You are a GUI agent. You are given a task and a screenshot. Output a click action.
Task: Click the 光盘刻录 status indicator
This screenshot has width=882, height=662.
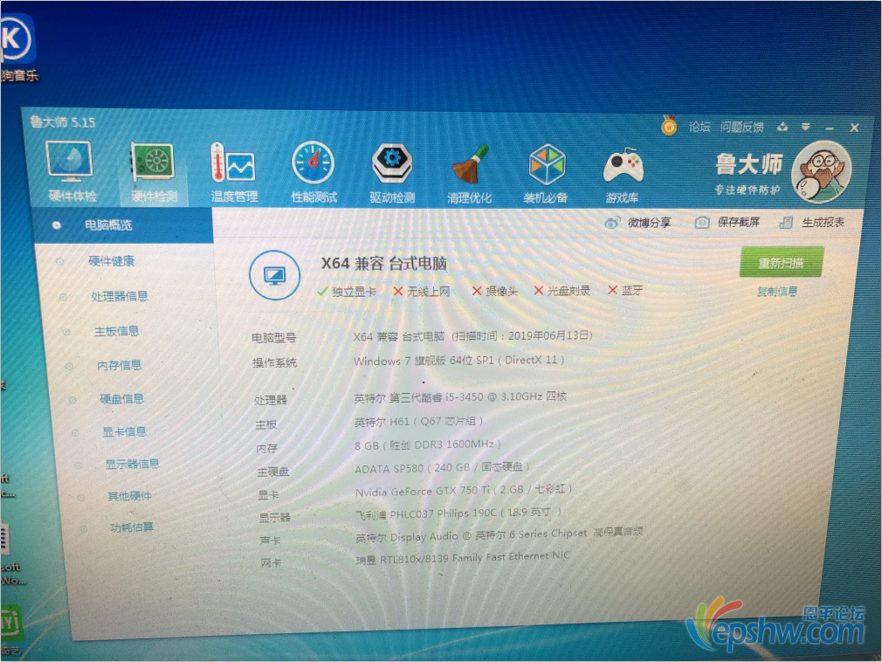(x=562, y=290)
